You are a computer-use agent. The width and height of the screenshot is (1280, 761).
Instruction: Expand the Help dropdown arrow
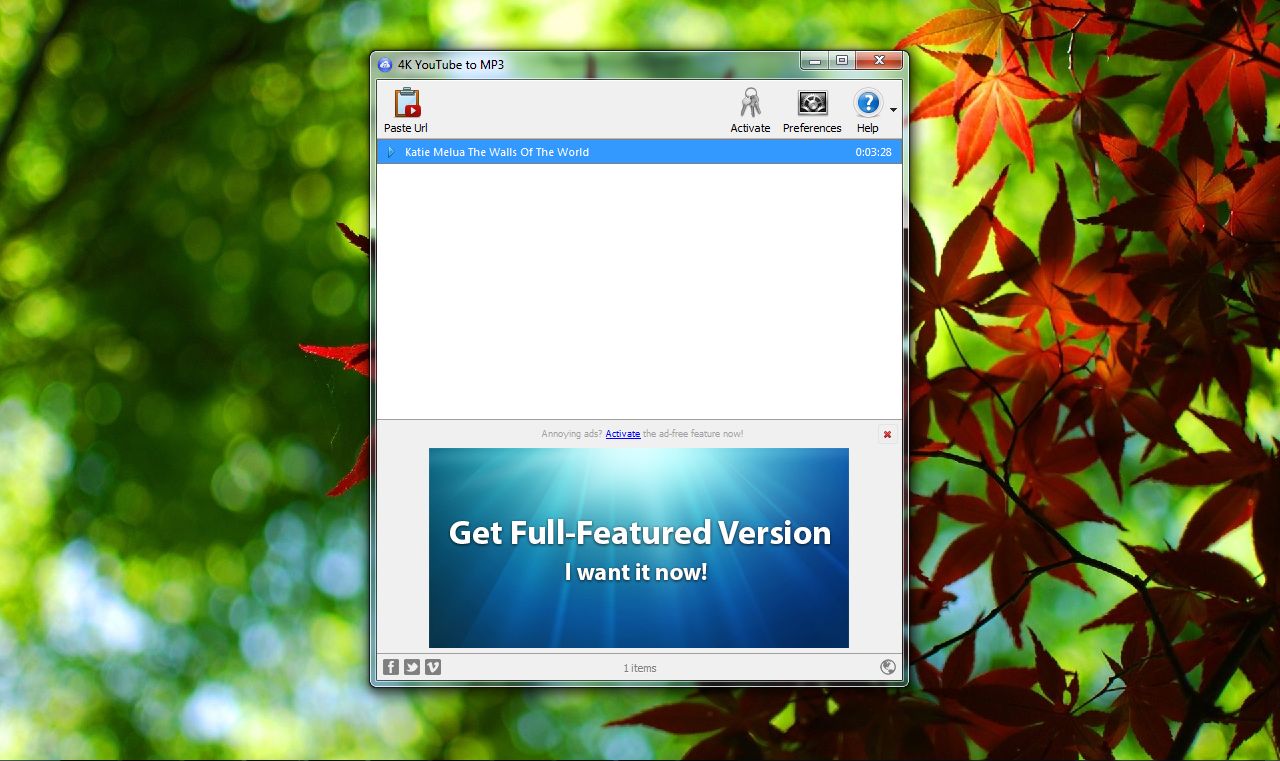[x=893, y=110]
